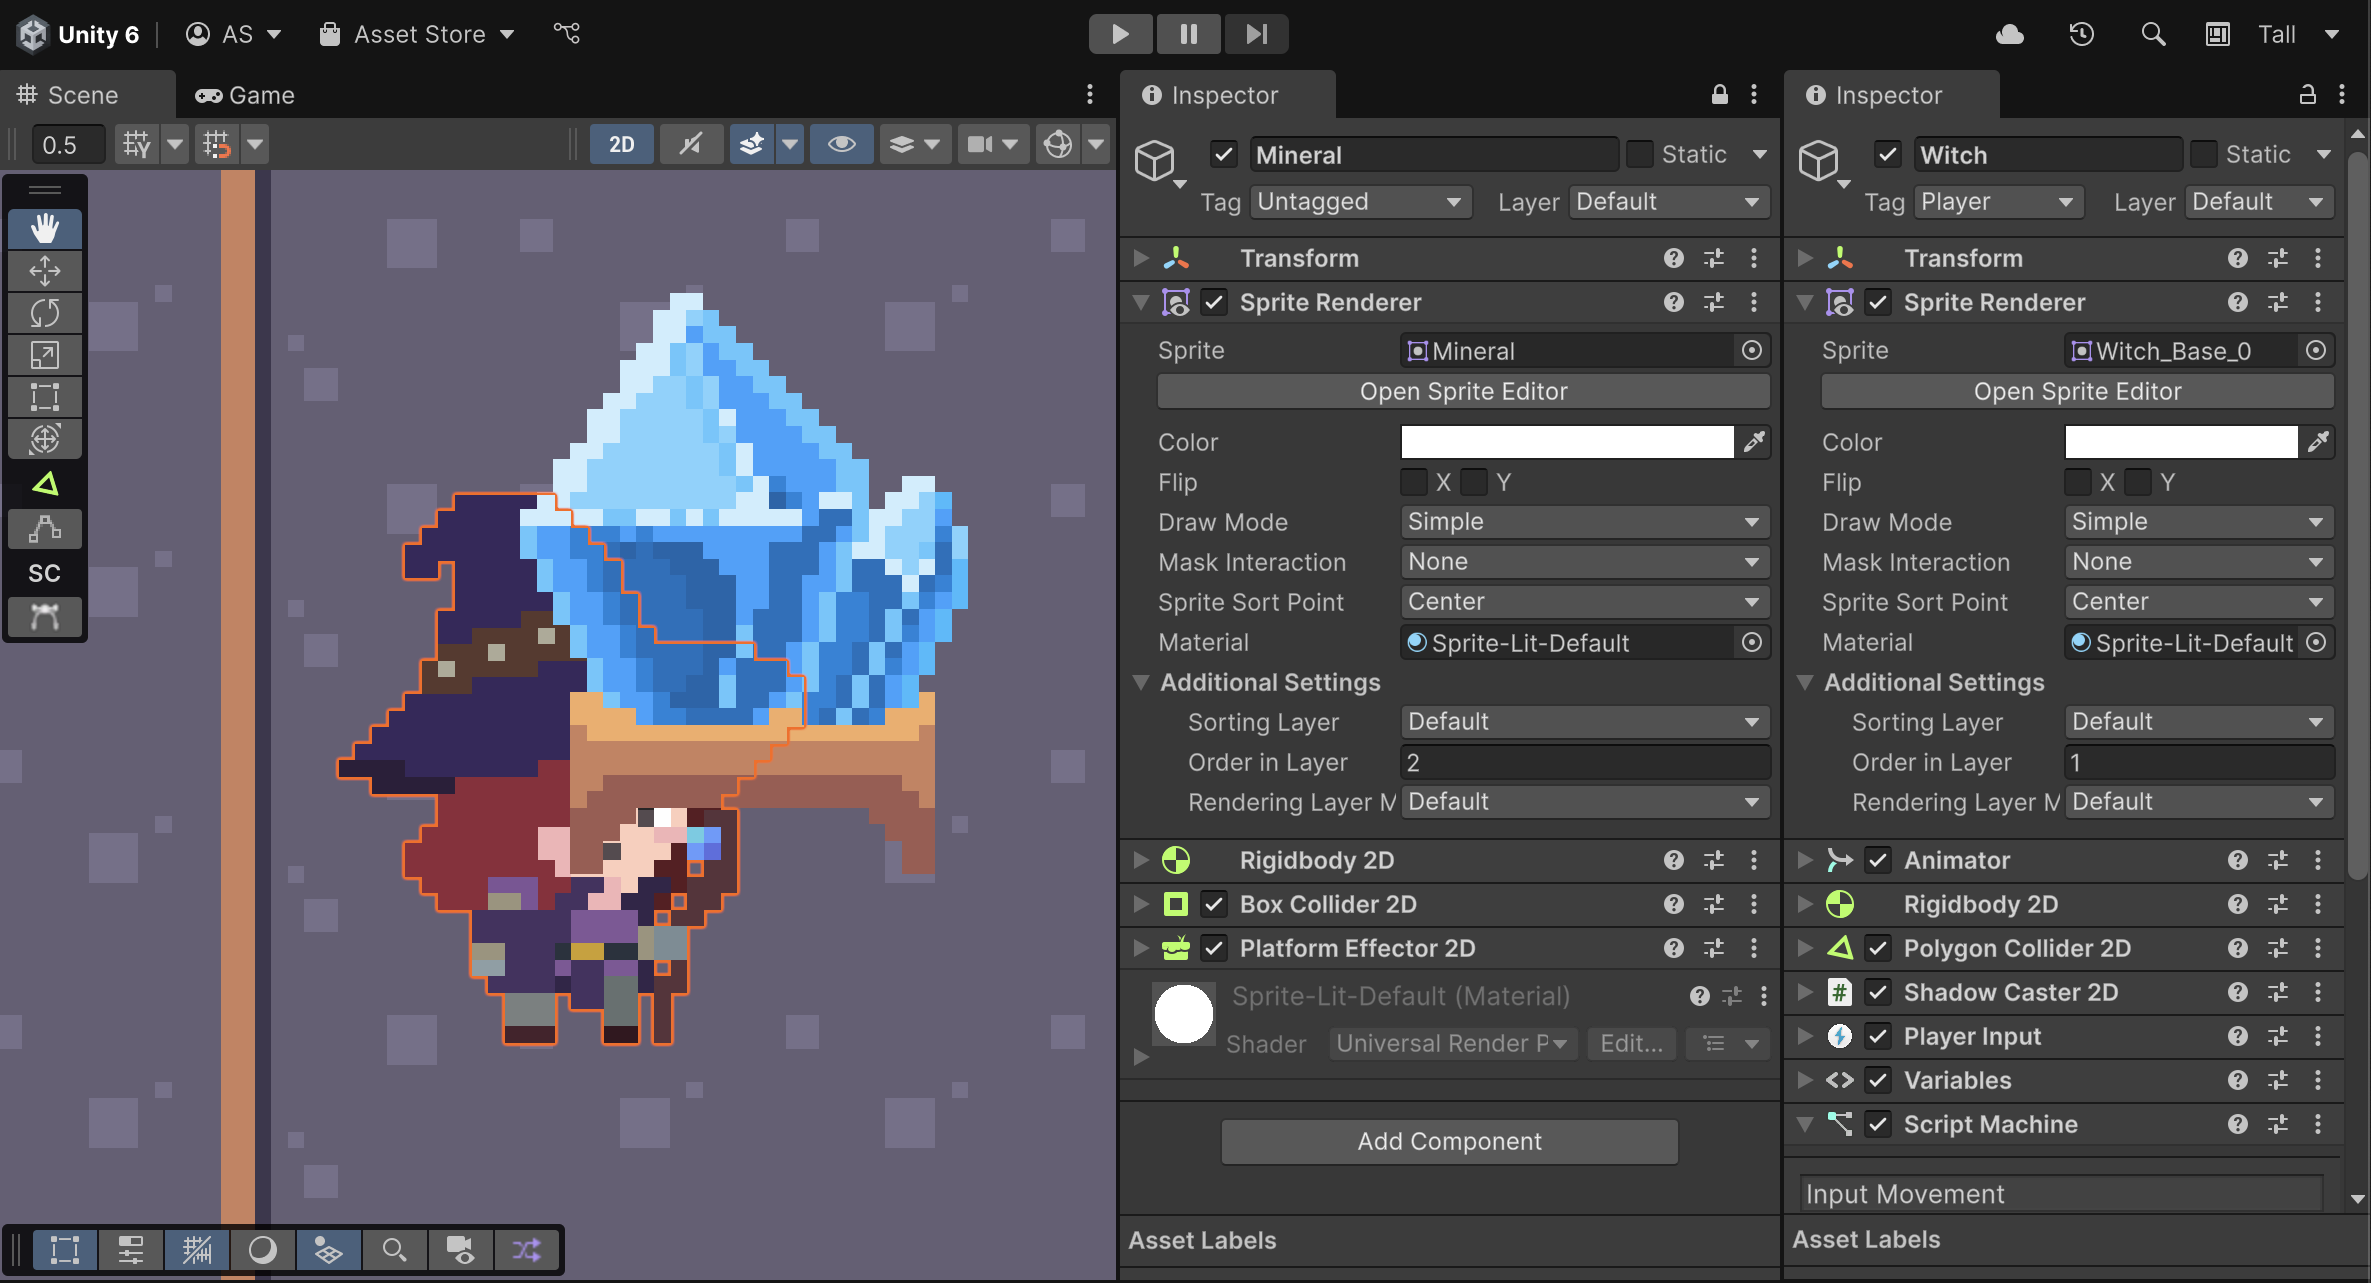Open the Asset Store menu
The height and width of the screenshot is (1283, 2371).
click(418, 34)
